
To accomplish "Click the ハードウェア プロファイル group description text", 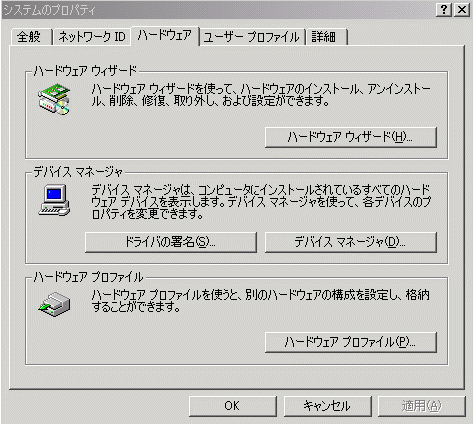I will click(x=261, y=300).
